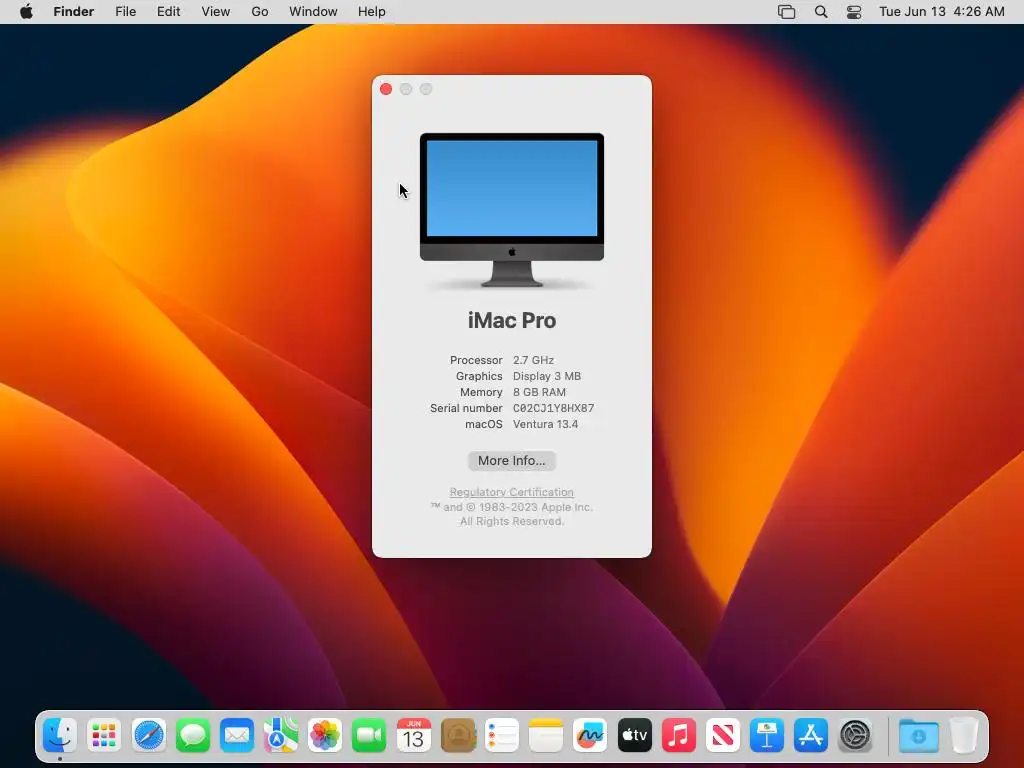Open News from the Dock
1024x768 pixels.
tap(722, 735)
